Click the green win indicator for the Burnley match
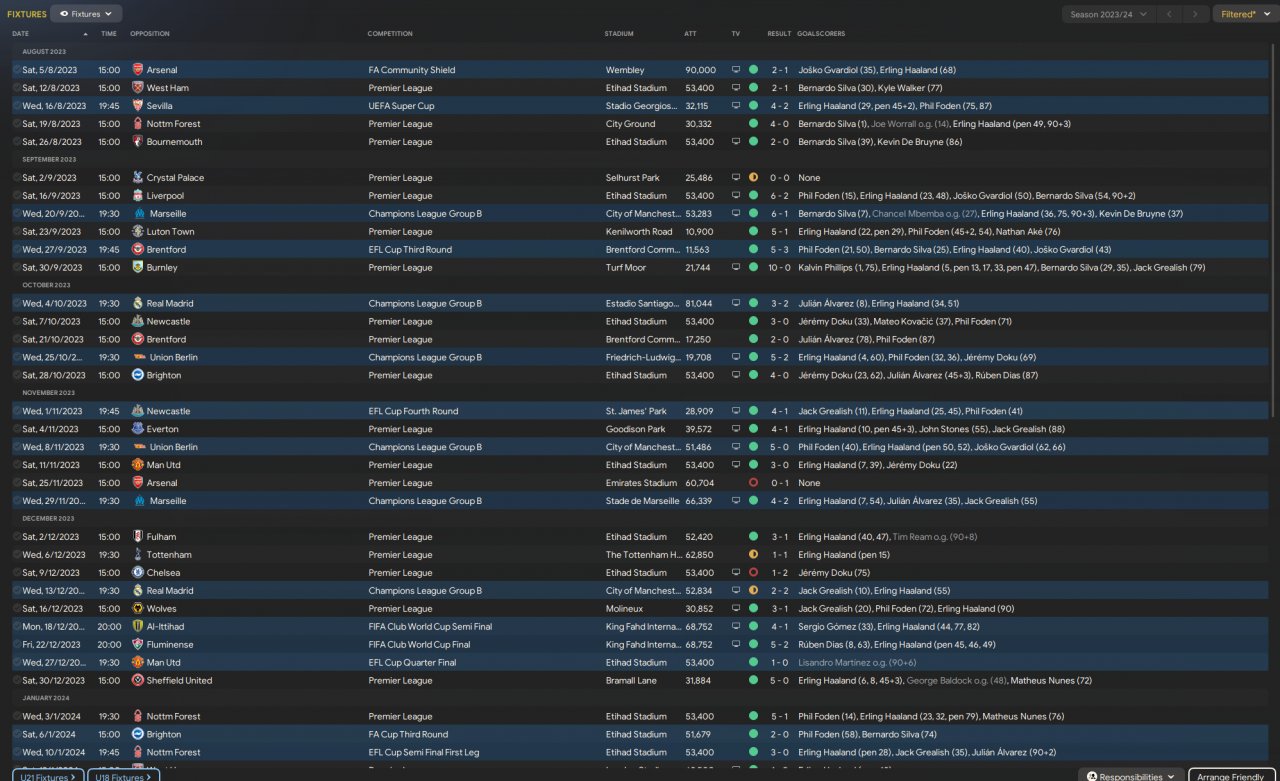The width and height of the screenshot is (1280, 781). tap(753, 268)
